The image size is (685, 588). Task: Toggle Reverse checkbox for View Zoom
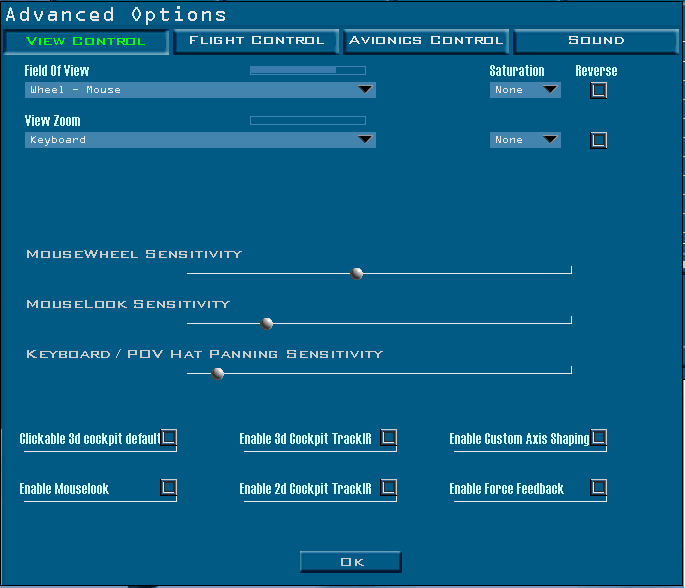[x=599, y=140]
